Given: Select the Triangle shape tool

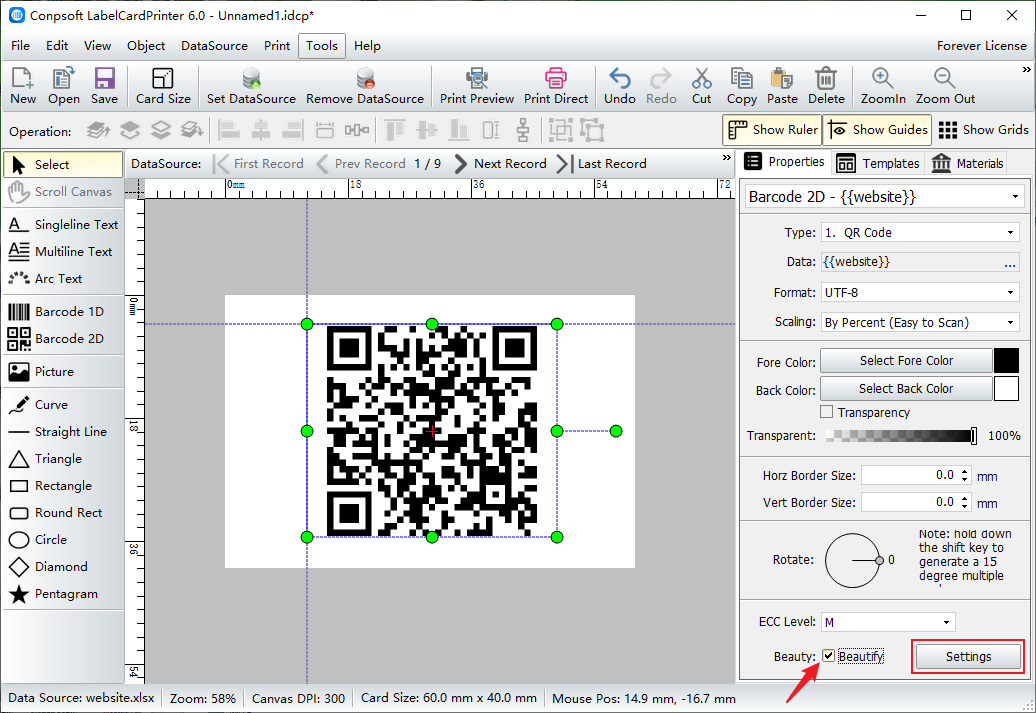Looking at the screenshot, I should click(63, 459).
